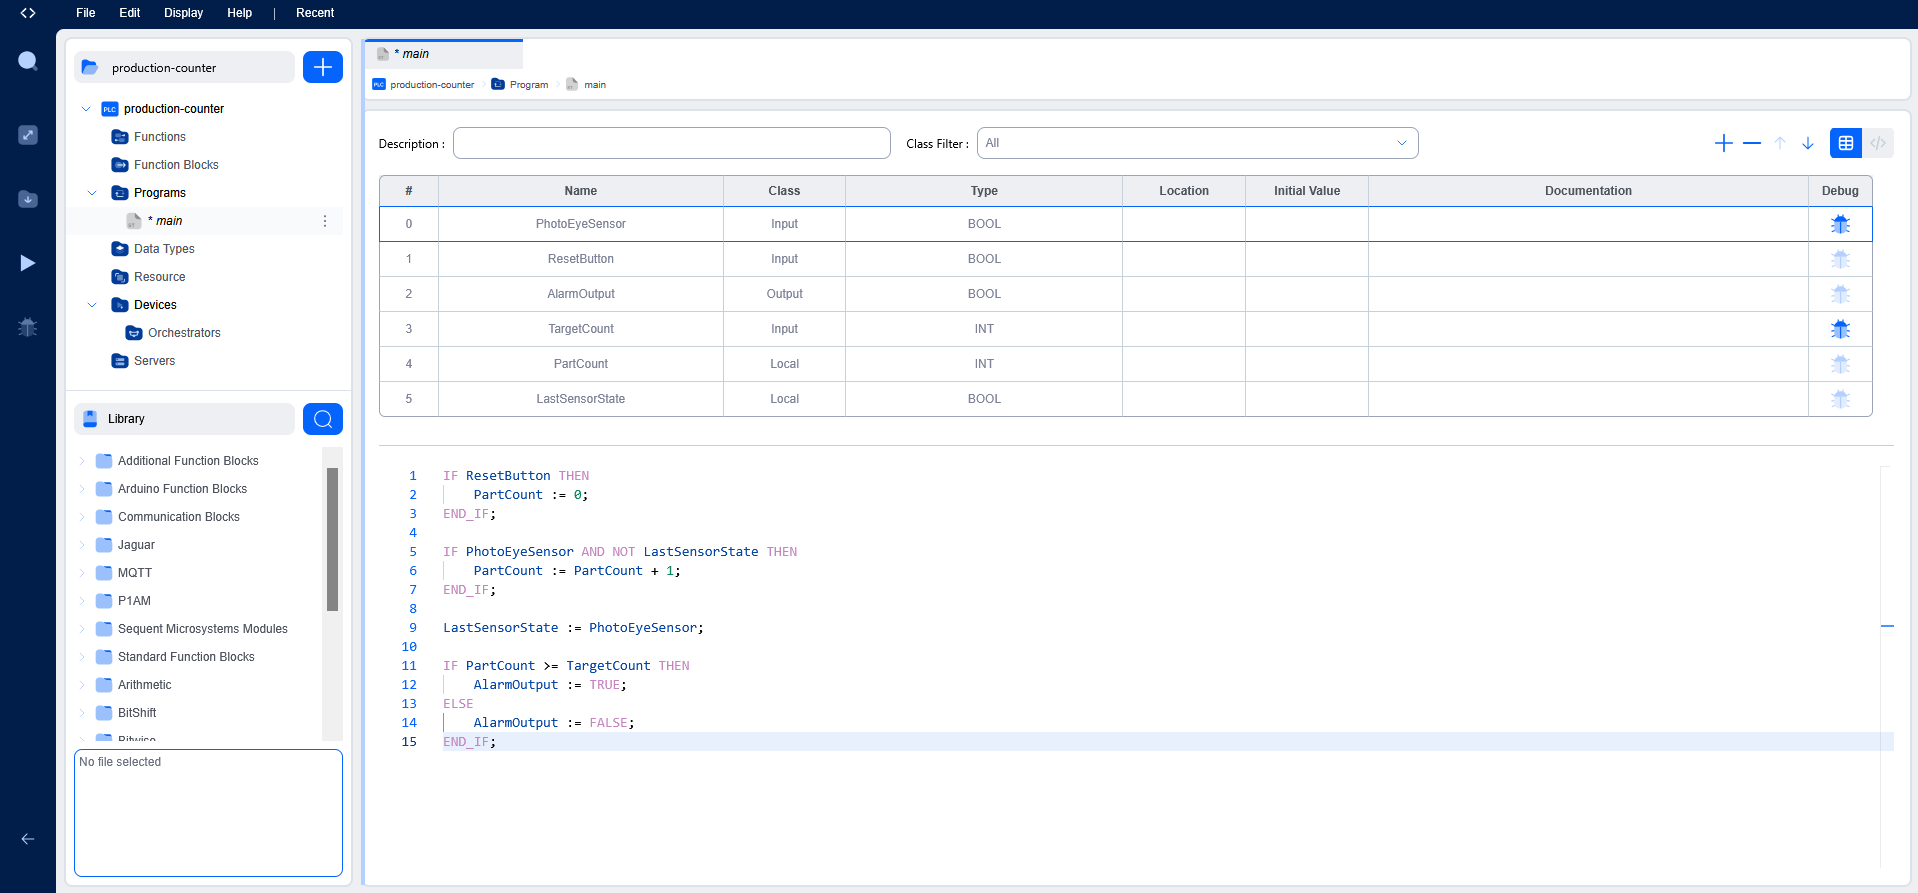
Task: Select the main editor tab
Action: click(444, 54)
